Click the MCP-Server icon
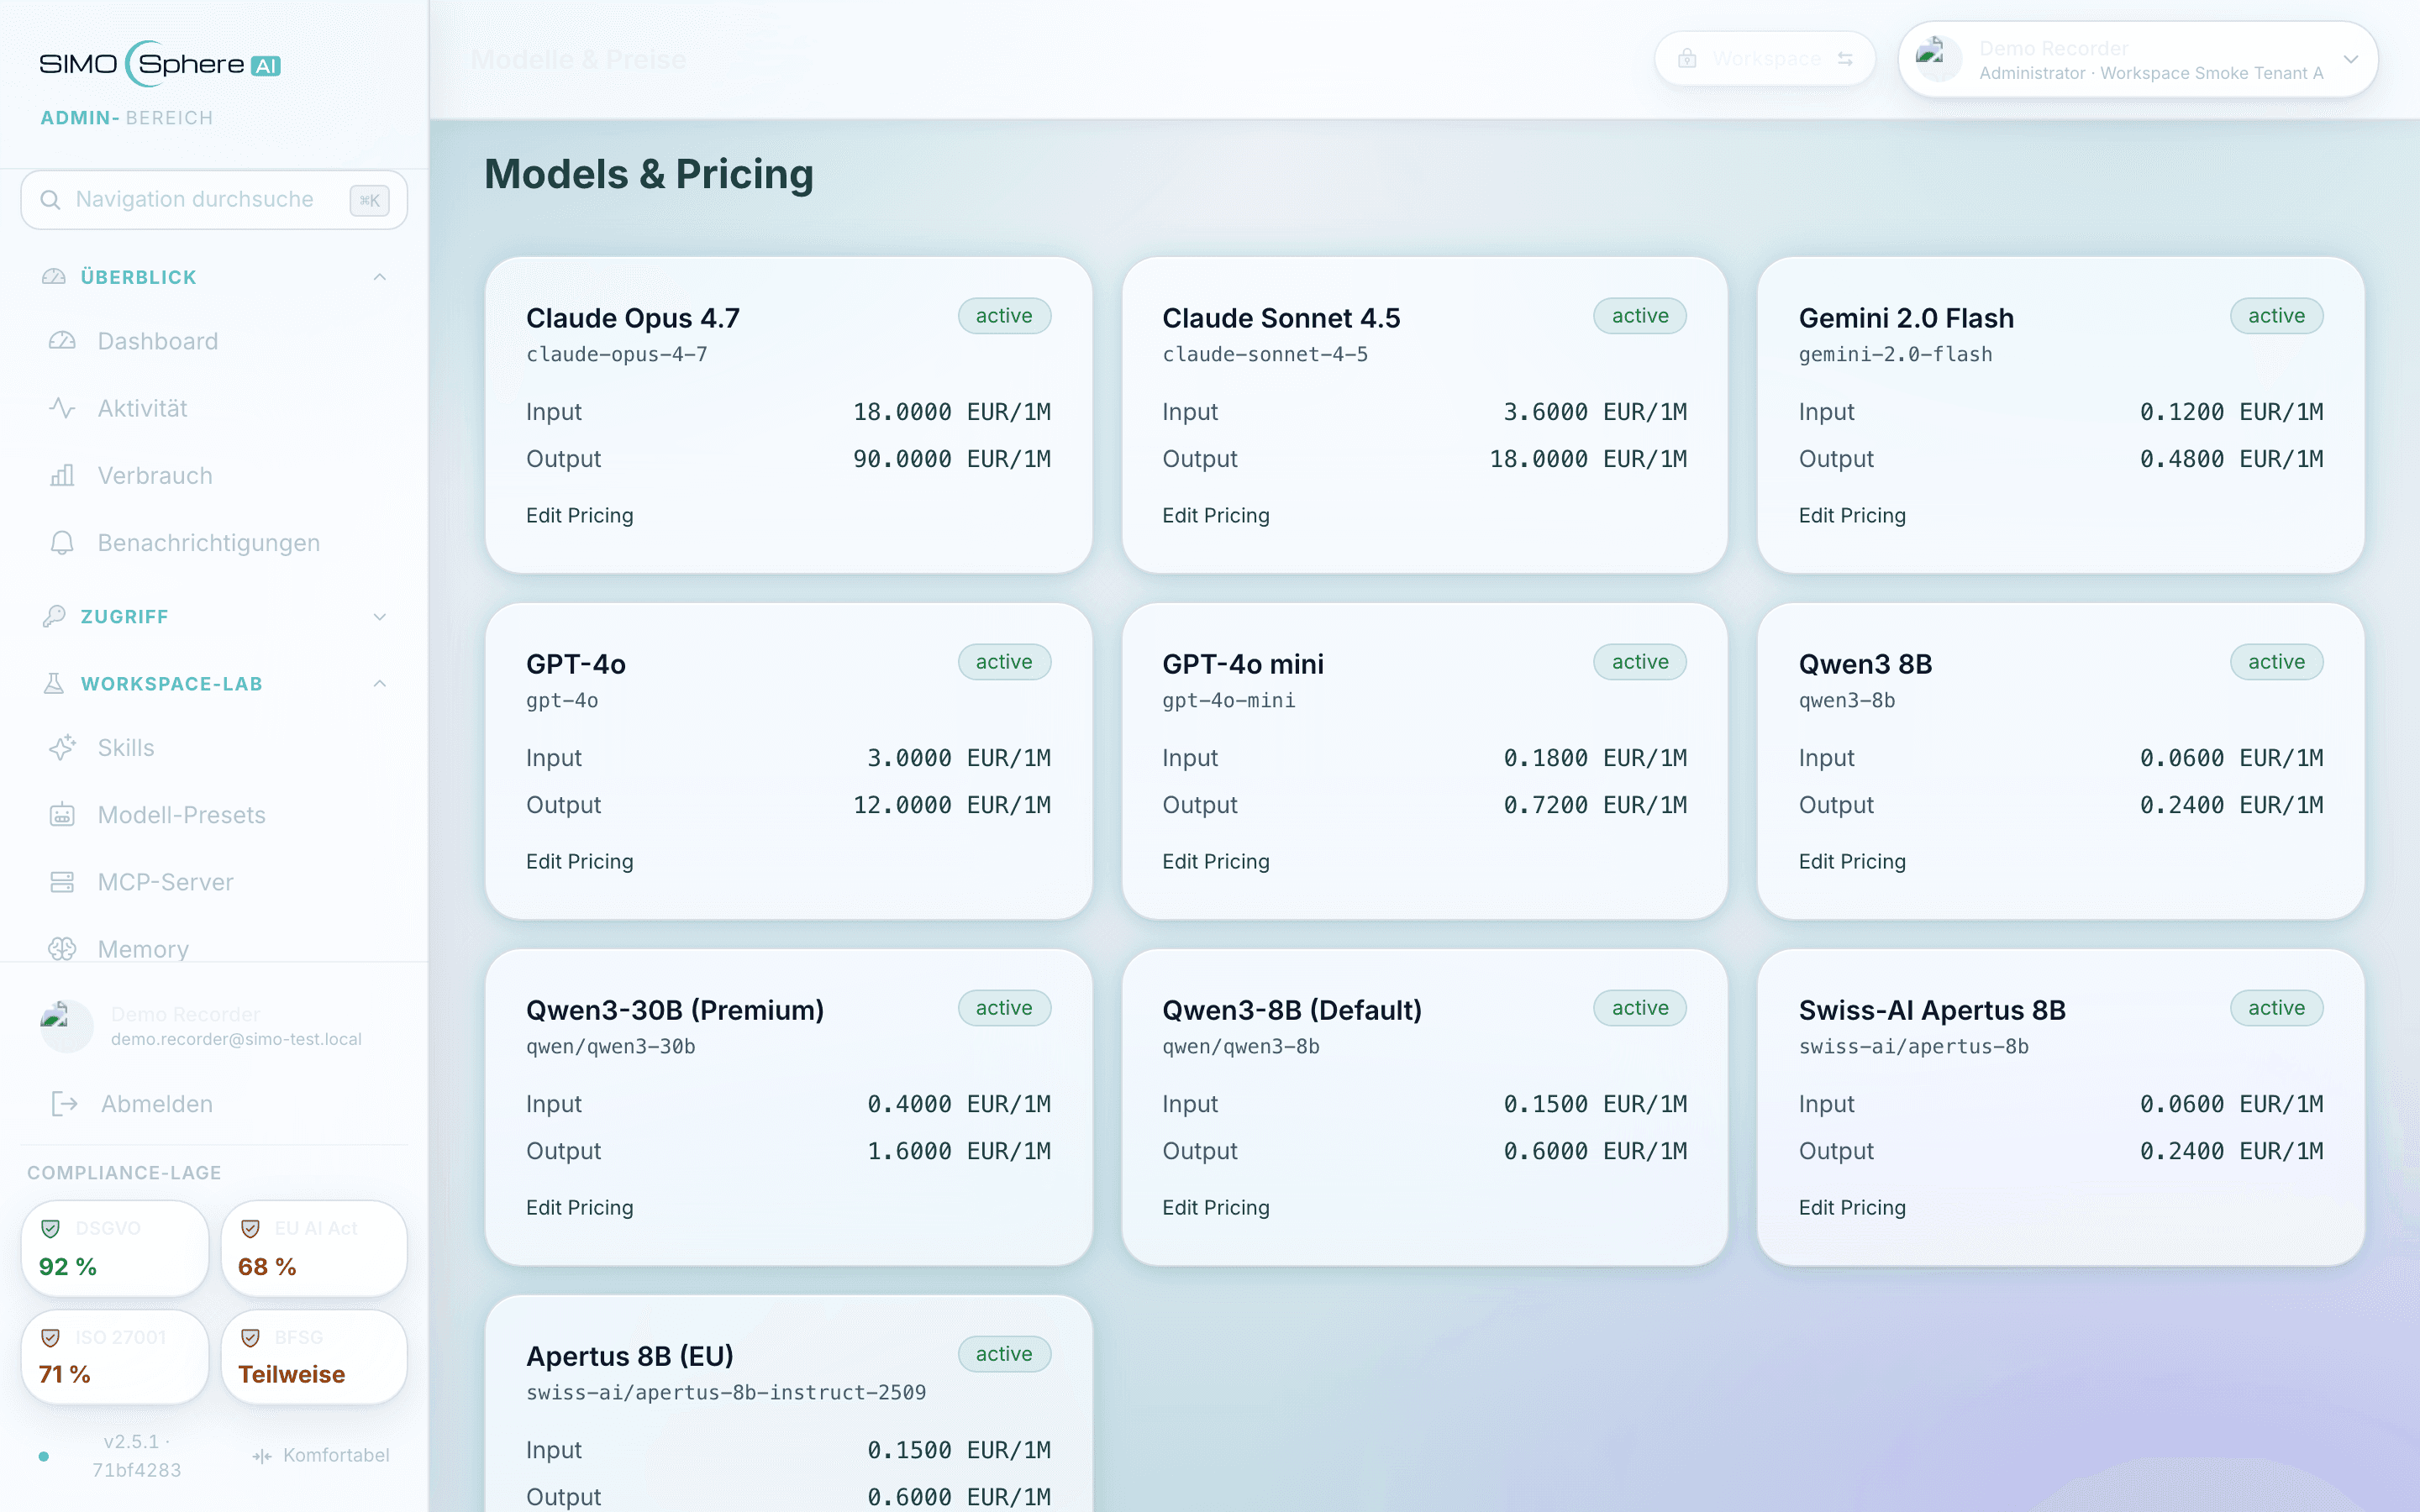 point(62,881)
